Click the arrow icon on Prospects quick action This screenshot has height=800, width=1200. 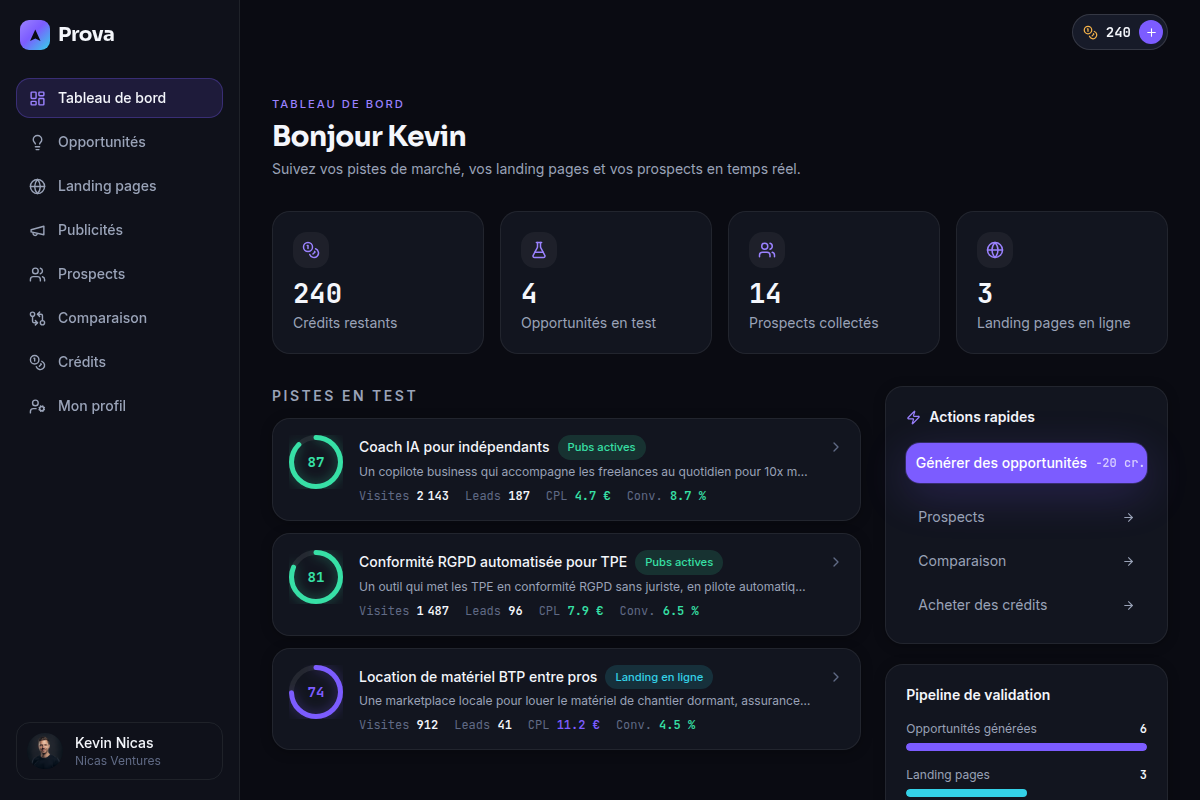pos(1129,517)
